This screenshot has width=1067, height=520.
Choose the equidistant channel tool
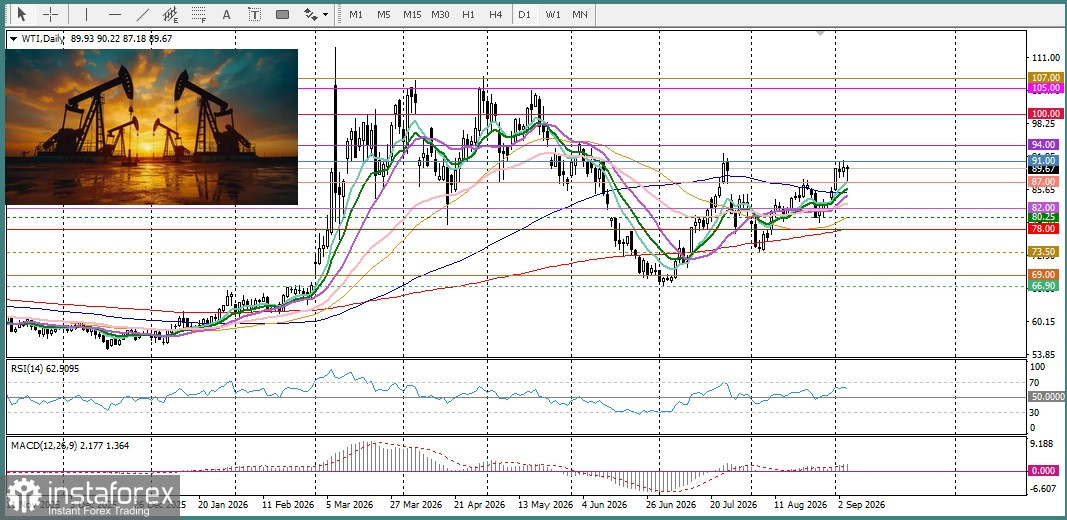point(171,14)
